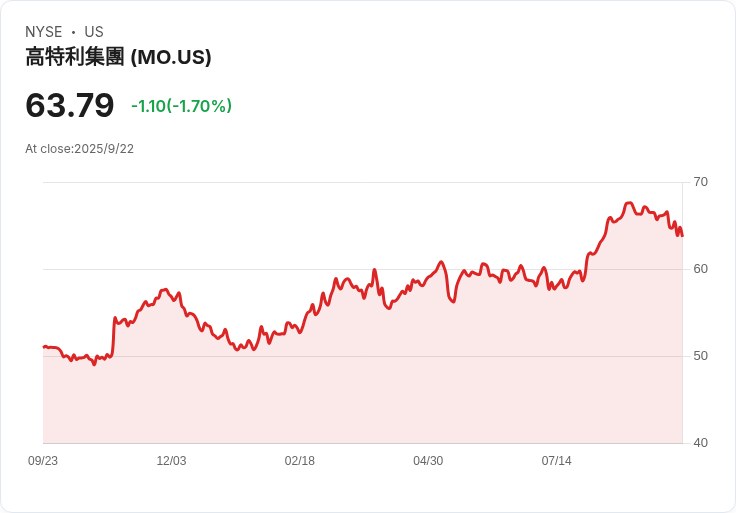Click the green -1.10(-1.70%) change value

pyautogui.click(x=181, y=106)
